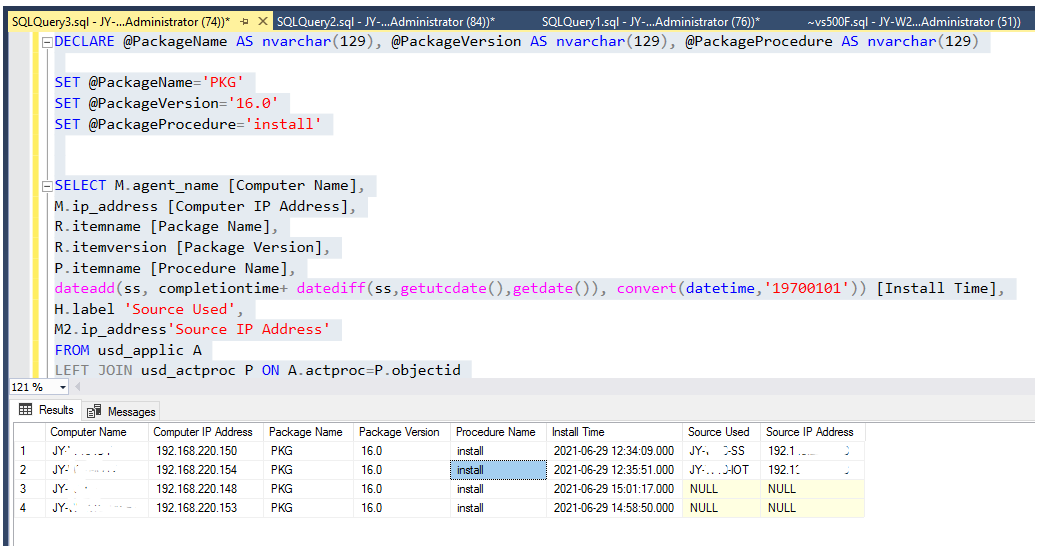
Task: Pin the SQLQuery3.sql tab
Action: [x=246, y=21]
